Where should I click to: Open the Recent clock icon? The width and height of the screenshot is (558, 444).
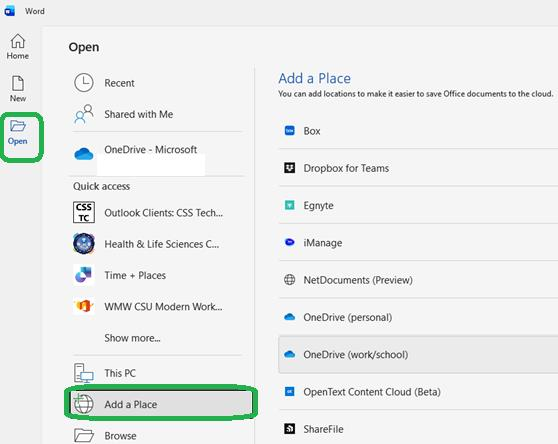click(84, 83)
